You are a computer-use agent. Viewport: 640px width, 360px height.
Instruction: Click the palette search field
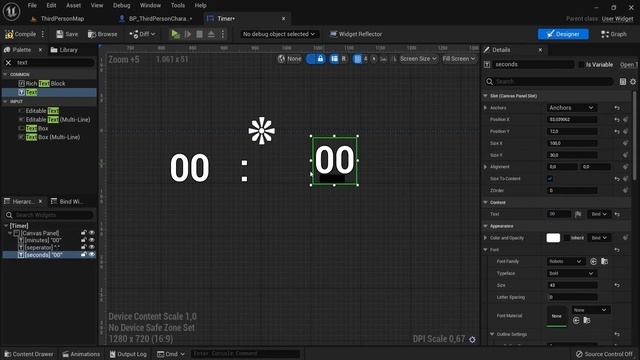(x=54, y=62)
